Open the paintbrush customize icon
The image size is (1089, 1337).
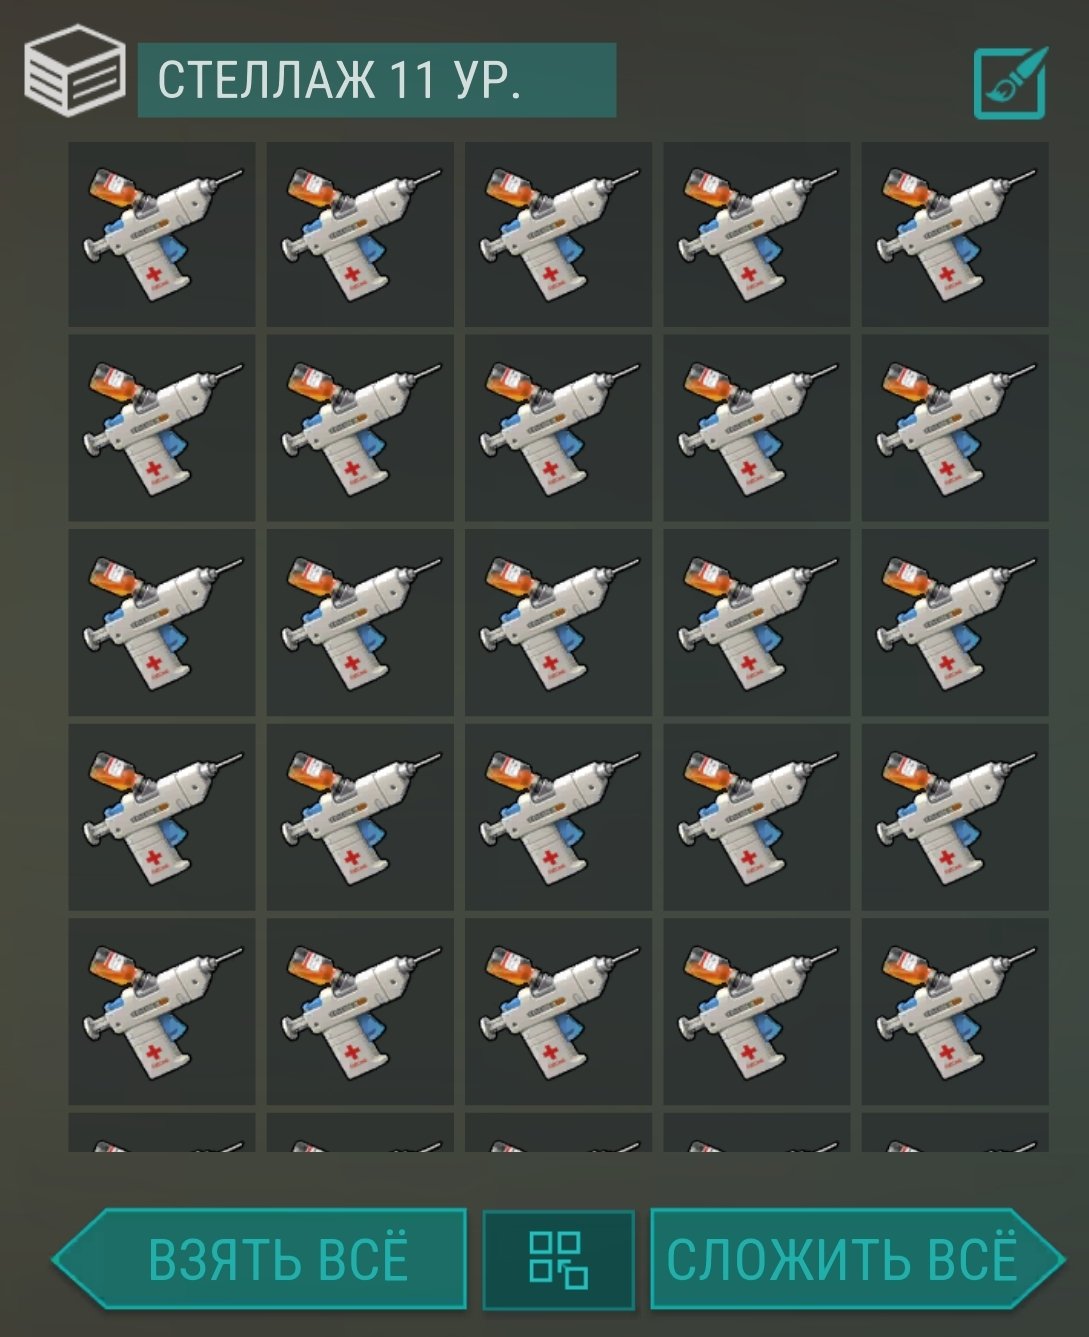point(1011,83)
